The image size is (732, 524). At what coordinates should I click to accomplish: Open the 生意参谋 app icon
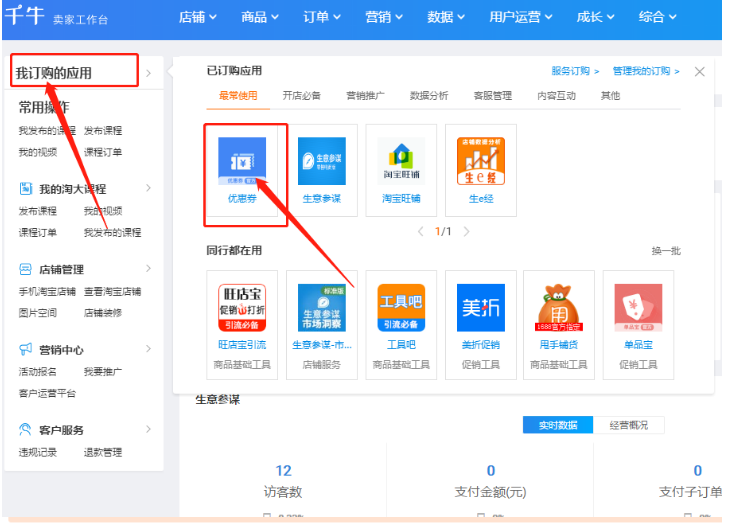pos(322,161)
